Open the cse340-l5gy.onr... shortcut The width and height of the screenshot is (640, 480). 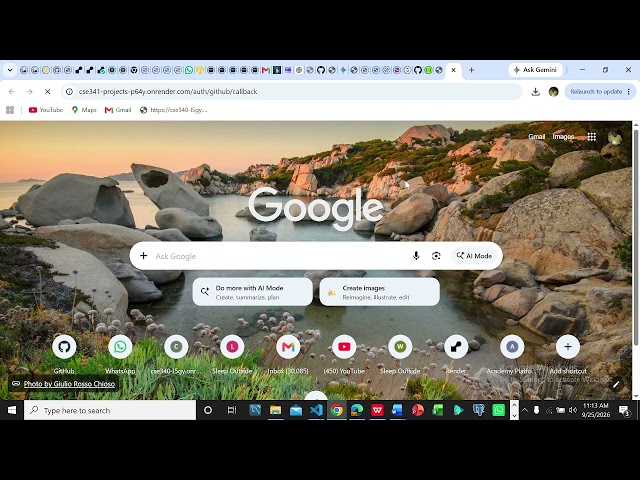click(x=176, y=347)
